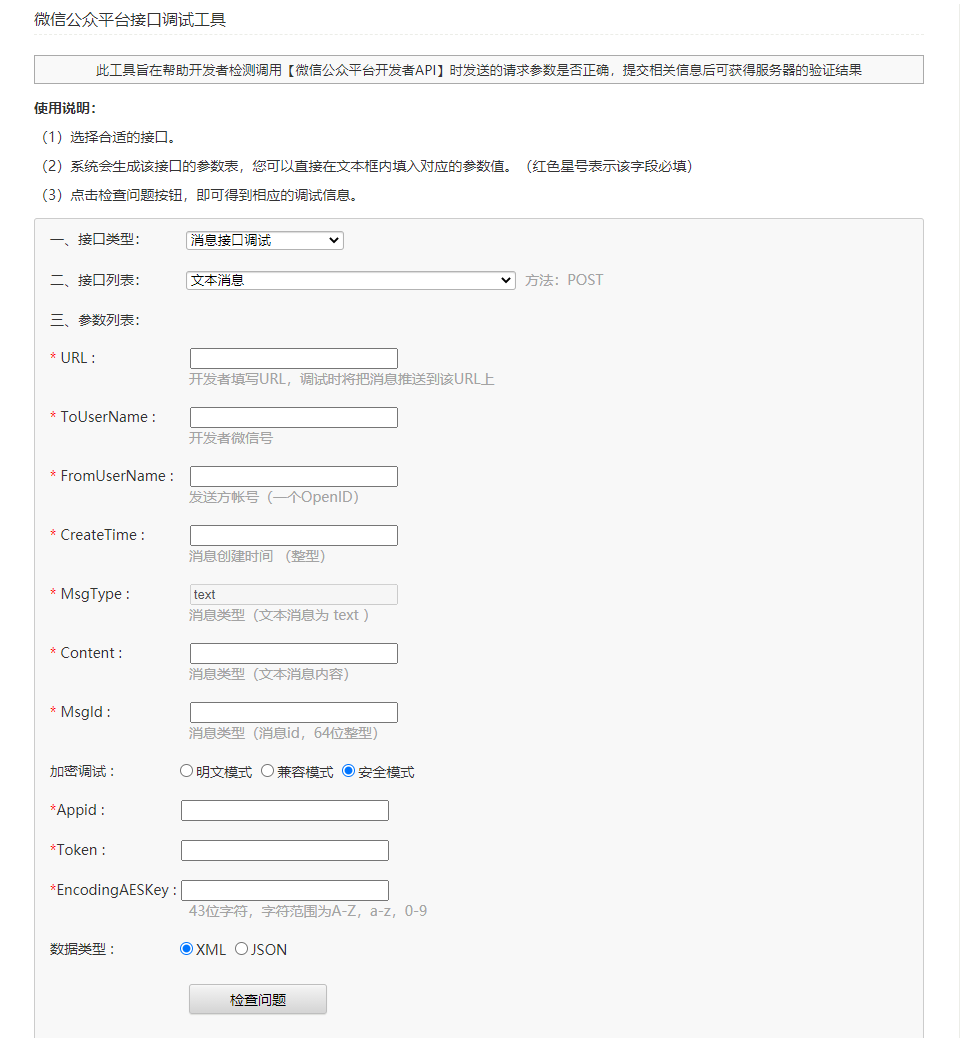Click the 使用说明 heading
Screen dimensions: 973x1038
click(65, 108)
